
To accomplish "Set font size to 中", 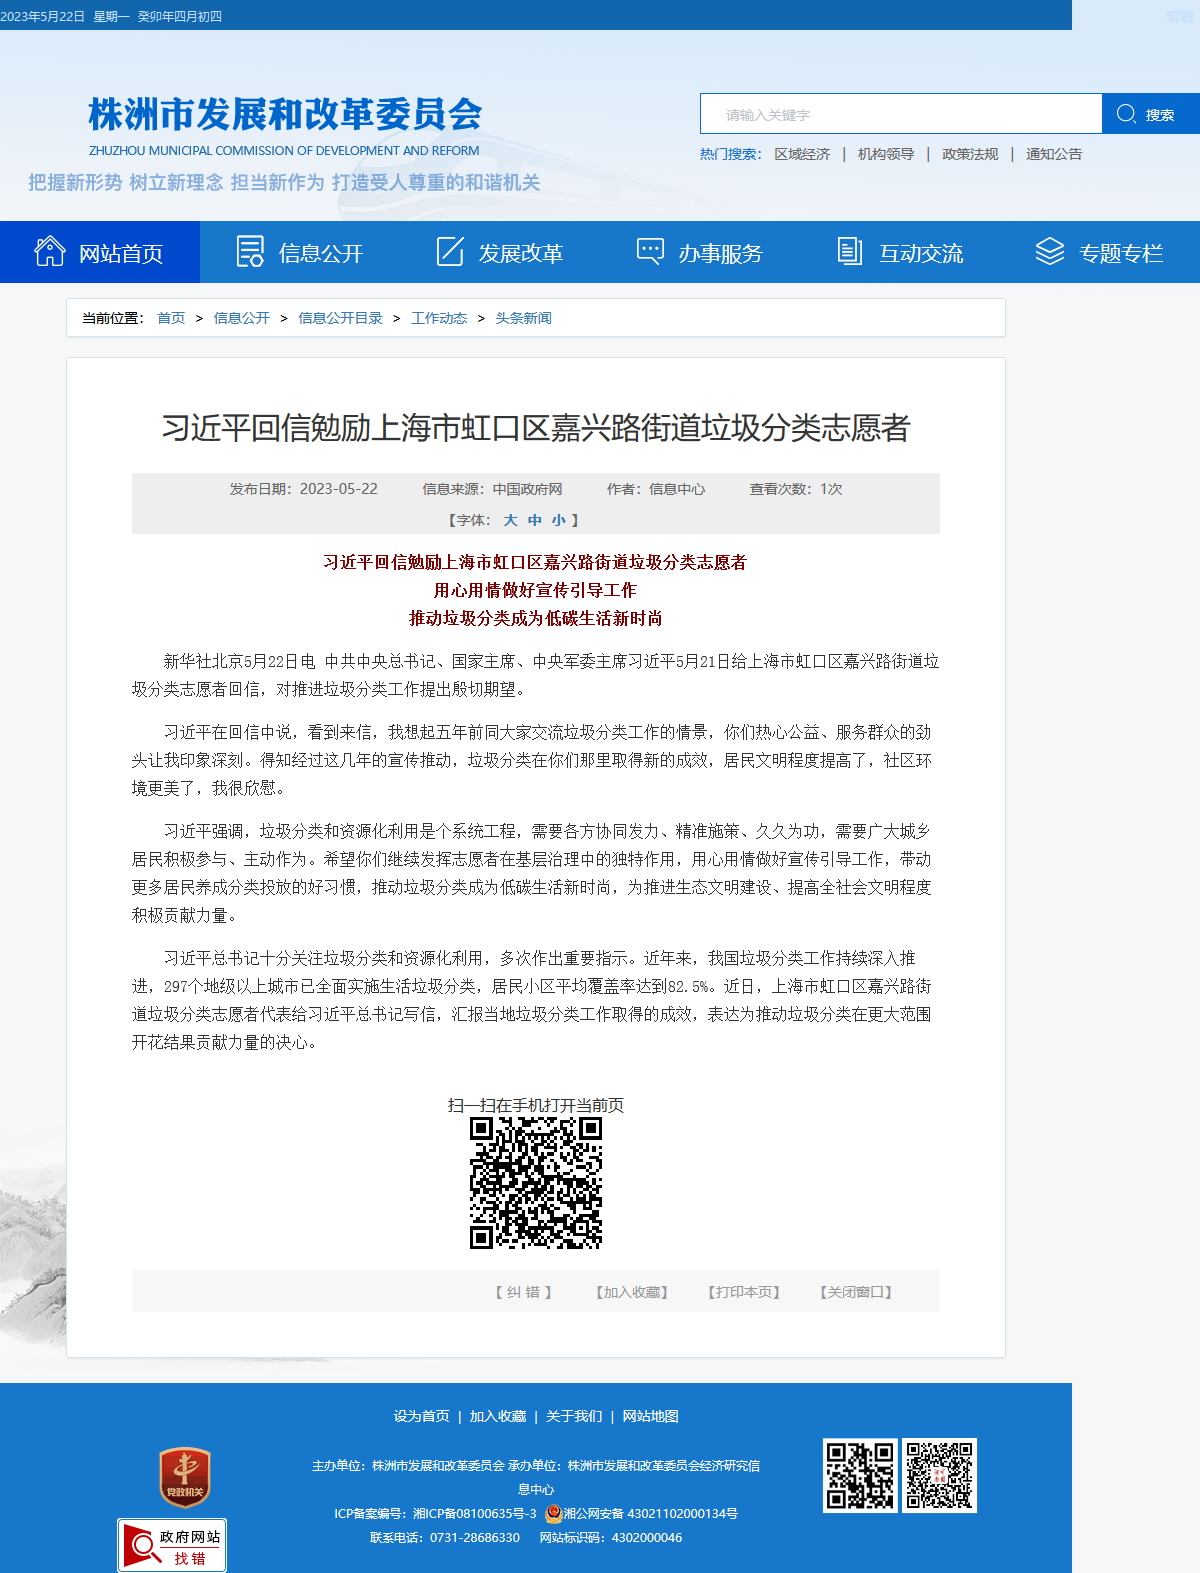I will (535, 520).
